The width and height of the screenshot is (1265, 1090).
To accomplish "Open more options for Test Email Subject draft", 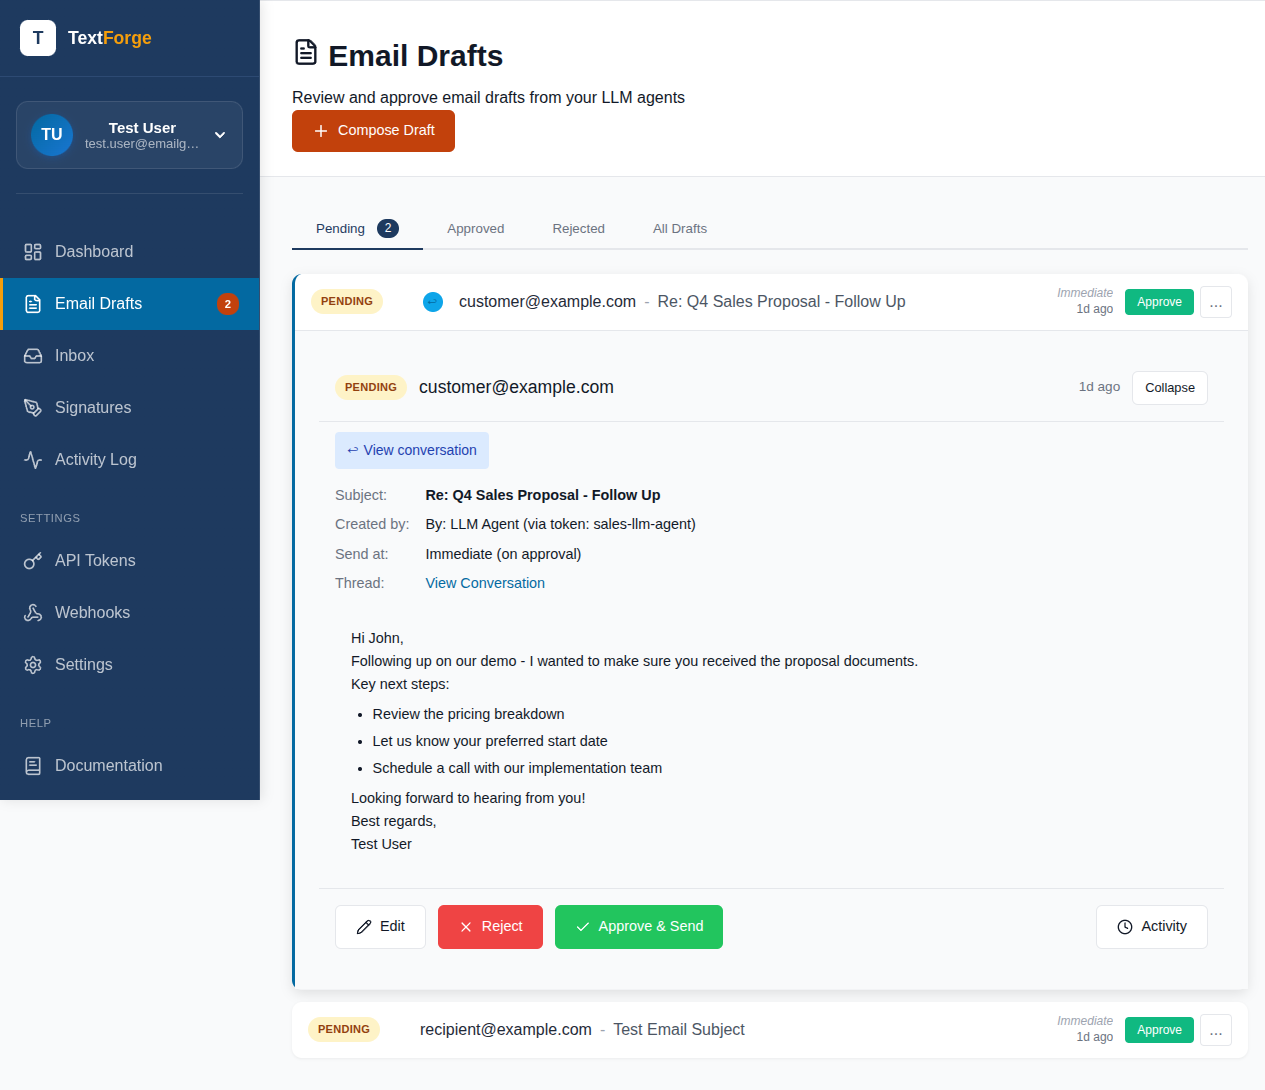I will [1216, 1030].
